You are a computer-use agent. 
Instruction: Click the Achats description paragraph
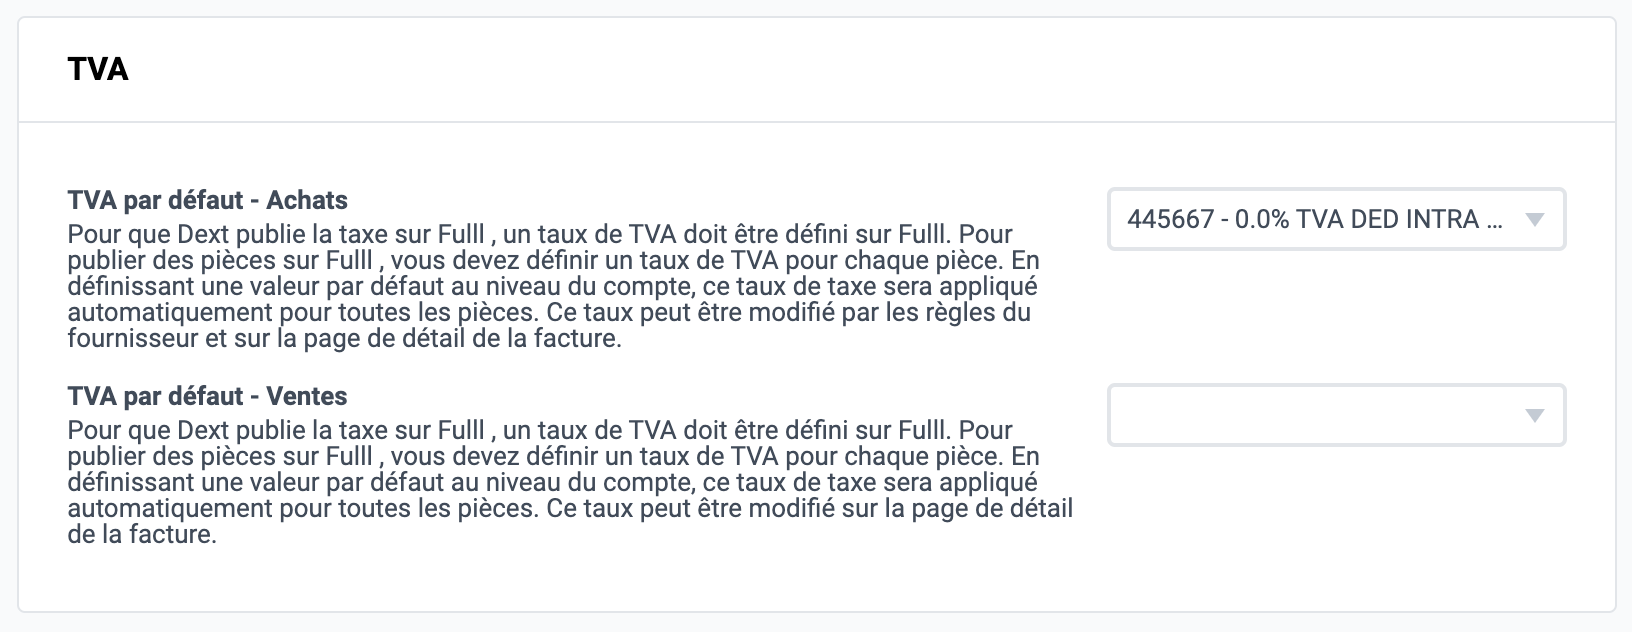click(x=554, y=286)
